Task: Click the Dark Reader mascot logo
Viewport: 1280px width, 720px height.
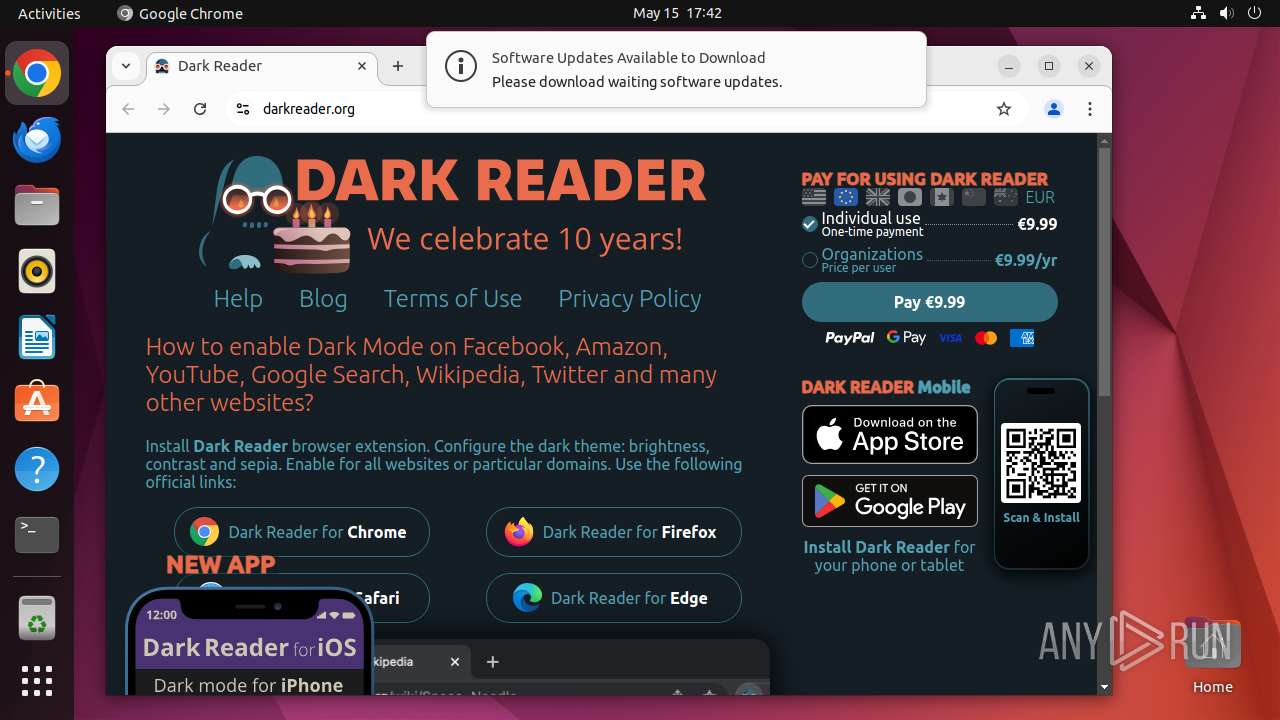Action: point(245,214)
